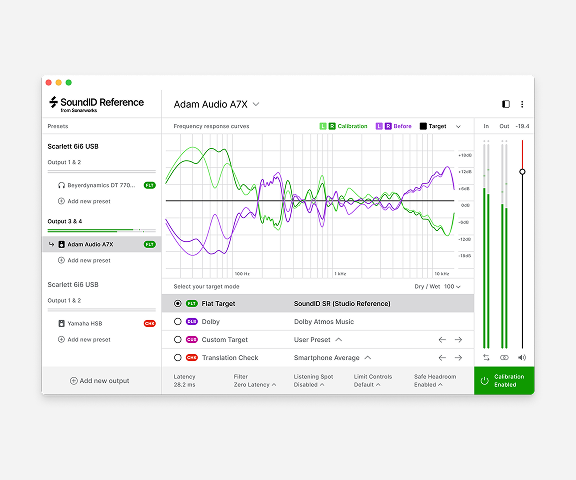
Task: Toggle Target curve visibility swatch
Action: tap(423, 126)
